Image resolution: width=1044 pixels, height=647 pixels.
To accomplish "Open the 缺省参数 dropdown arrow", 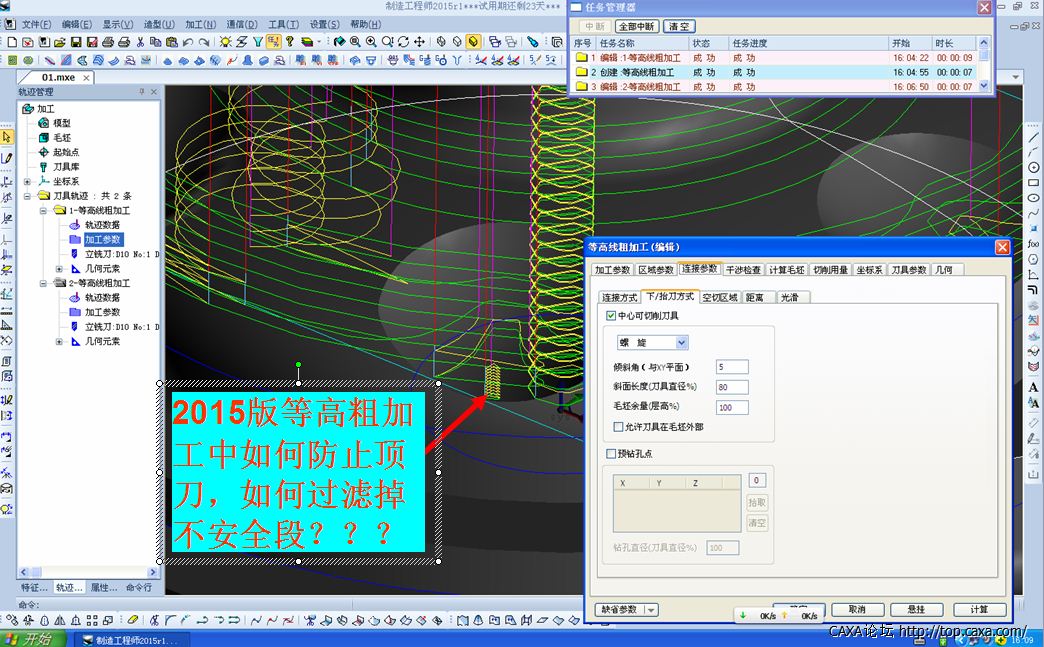I will pyautogui.click(x=651, y=610).
